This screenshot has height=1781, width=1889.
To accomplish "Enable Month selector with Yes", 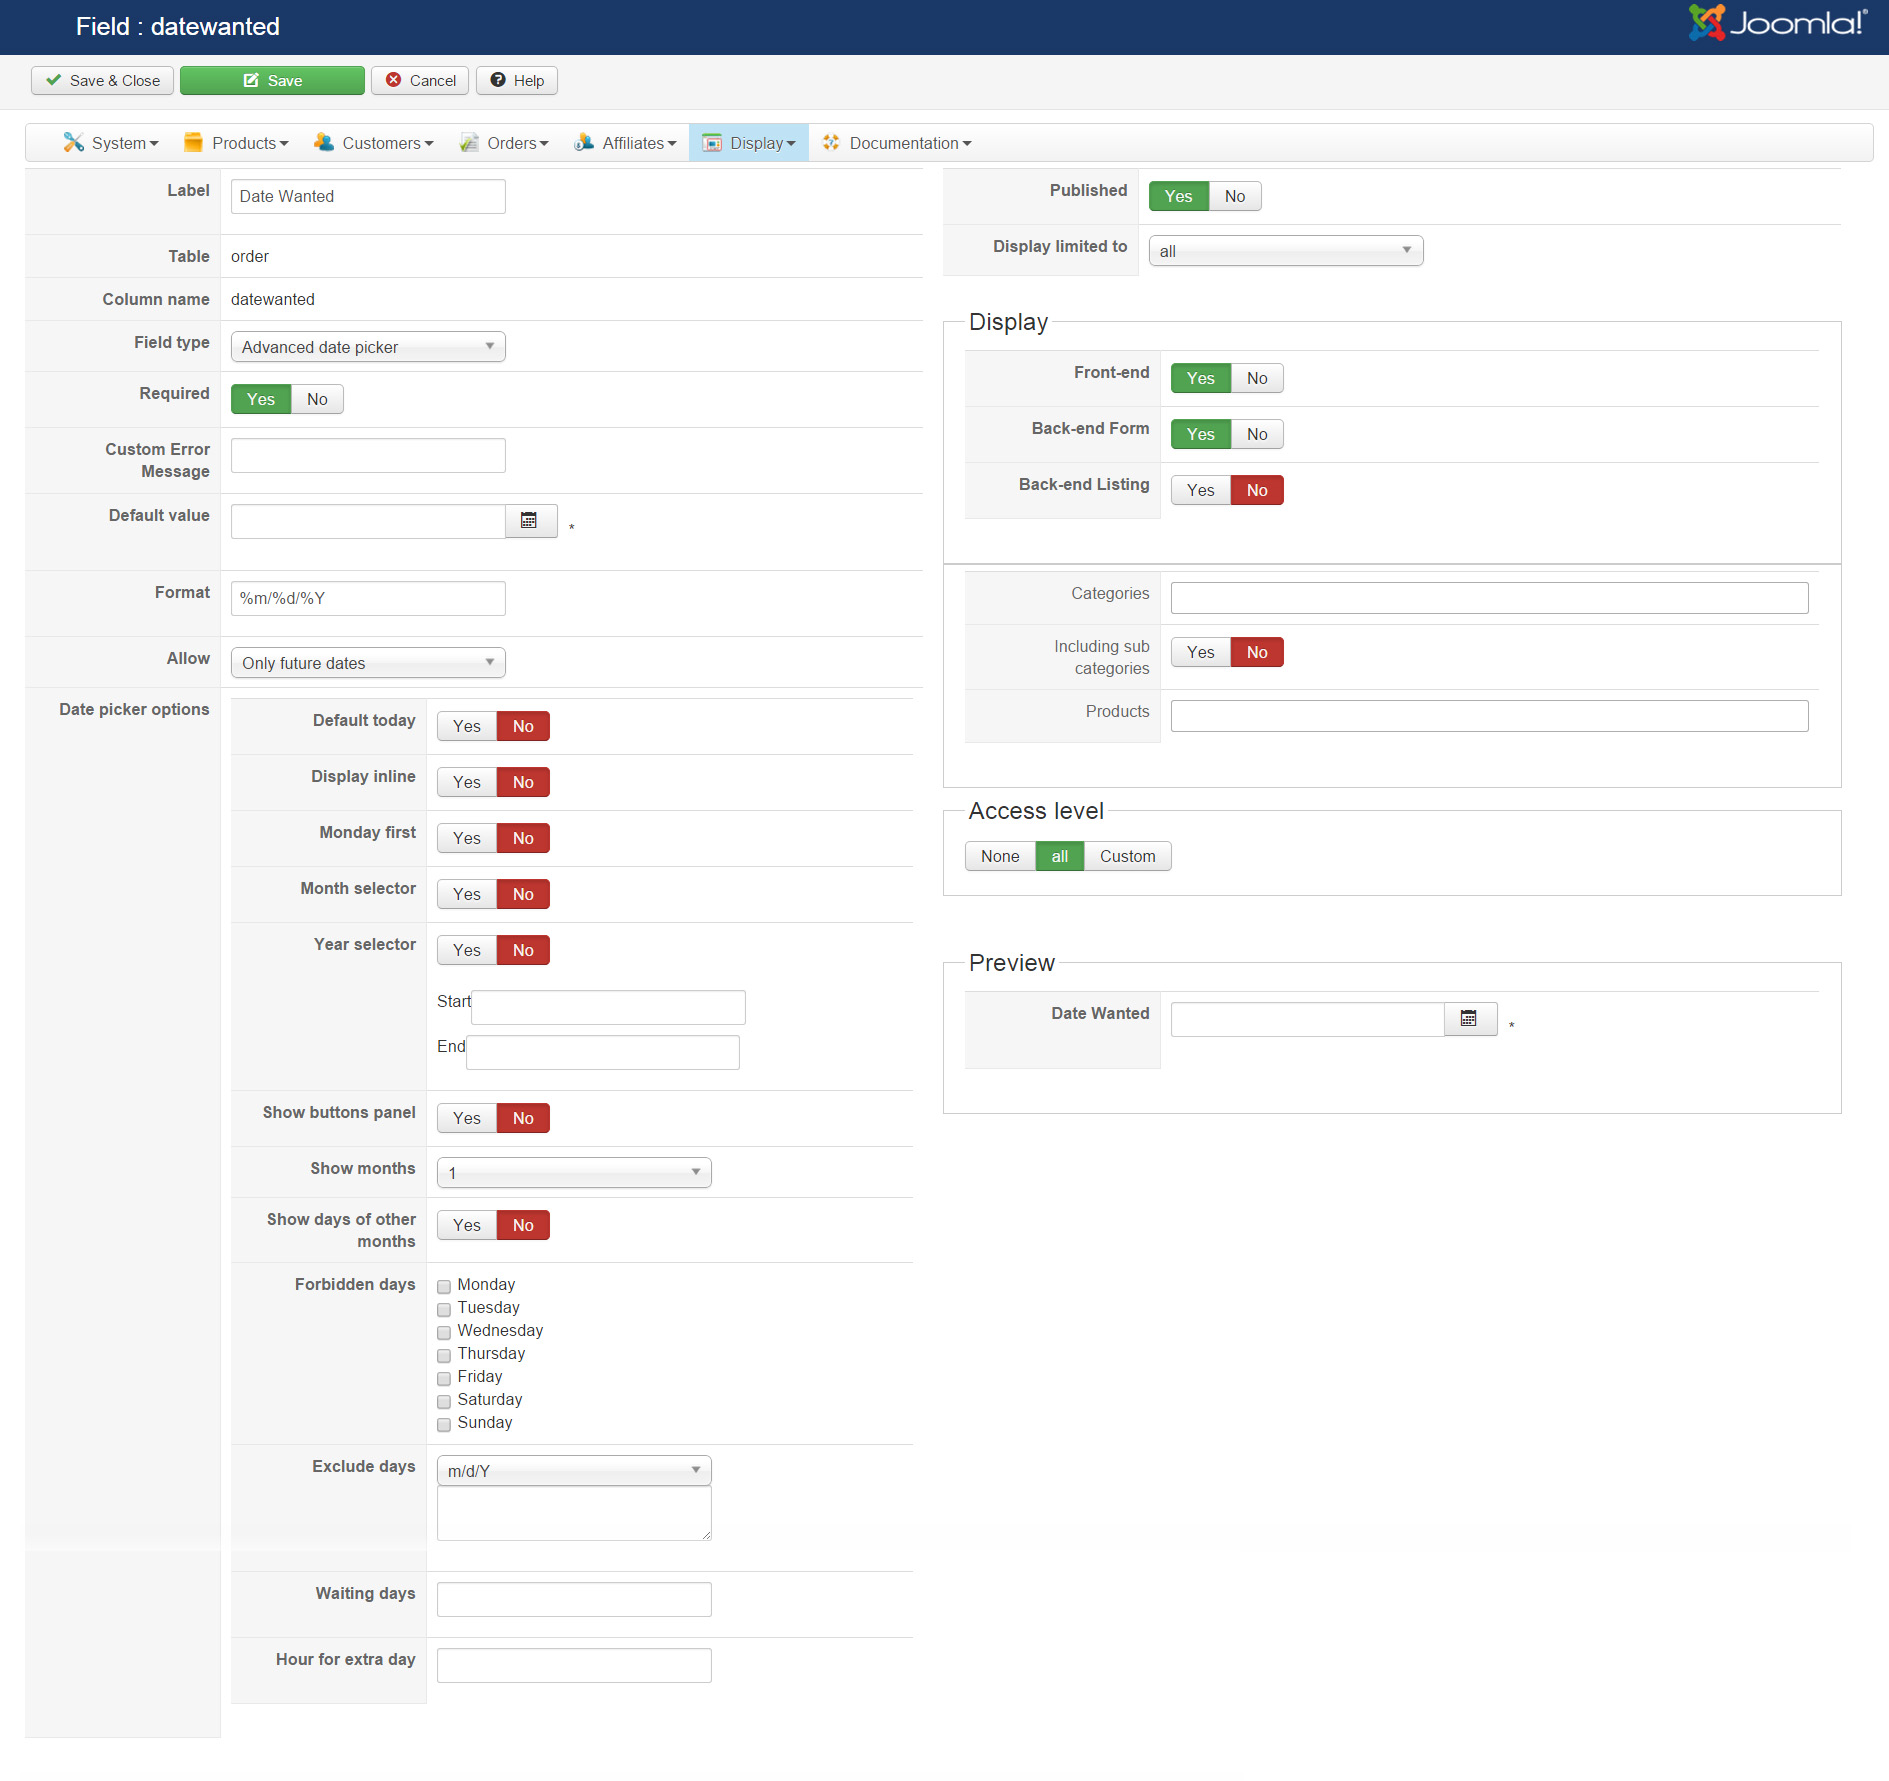I will (467, 894).
